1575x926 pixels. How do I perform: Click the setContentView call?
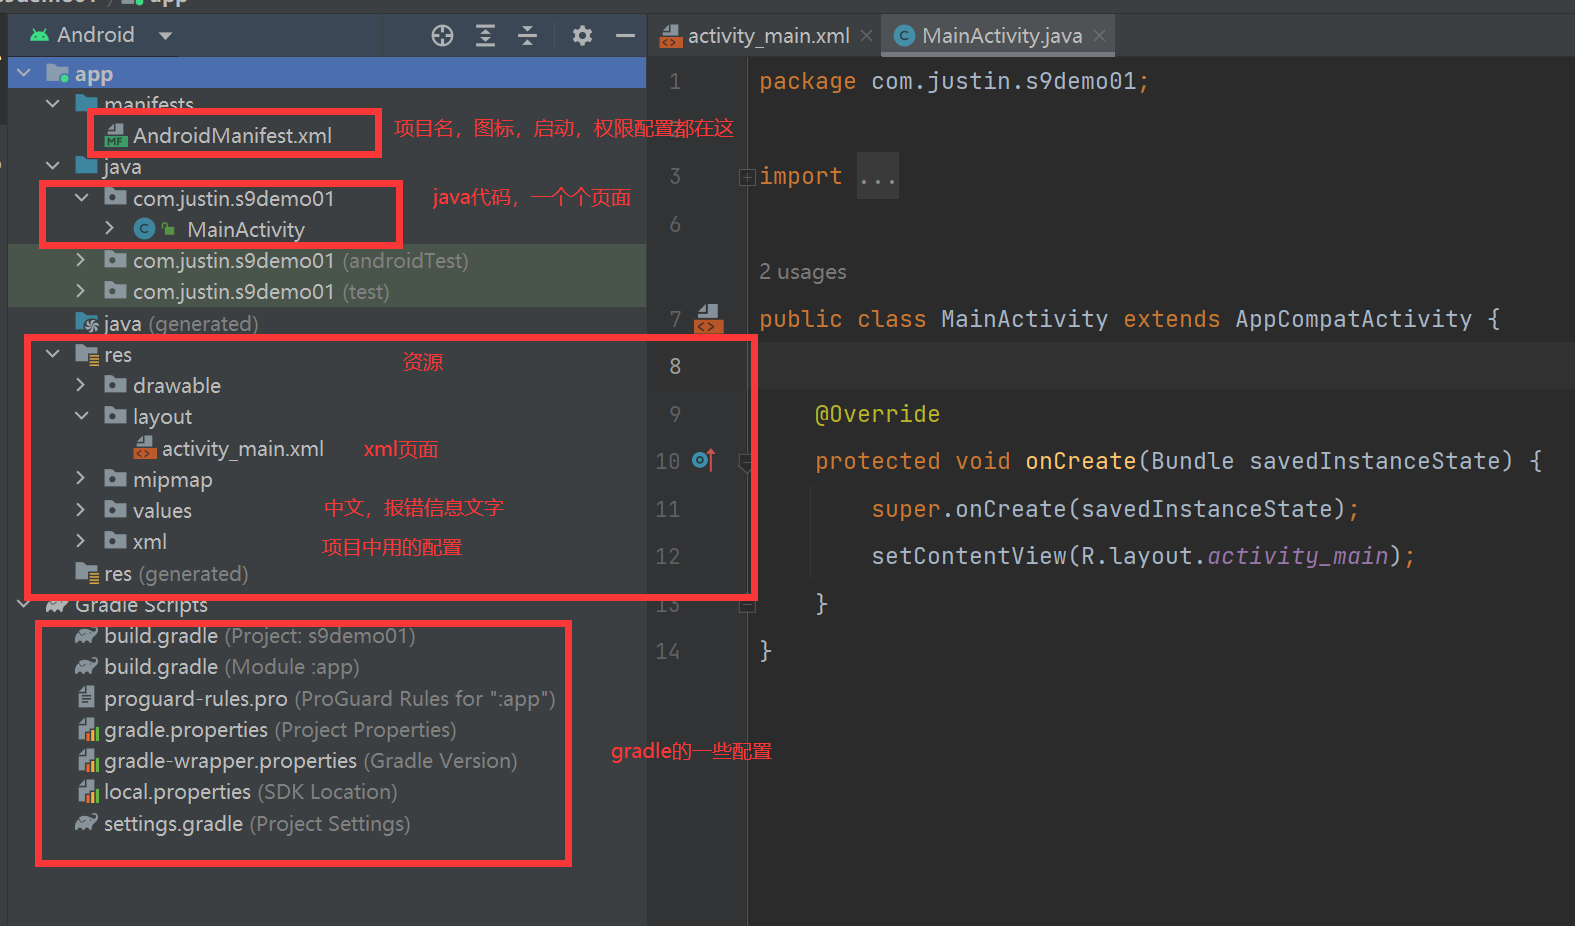pos(969,556)
